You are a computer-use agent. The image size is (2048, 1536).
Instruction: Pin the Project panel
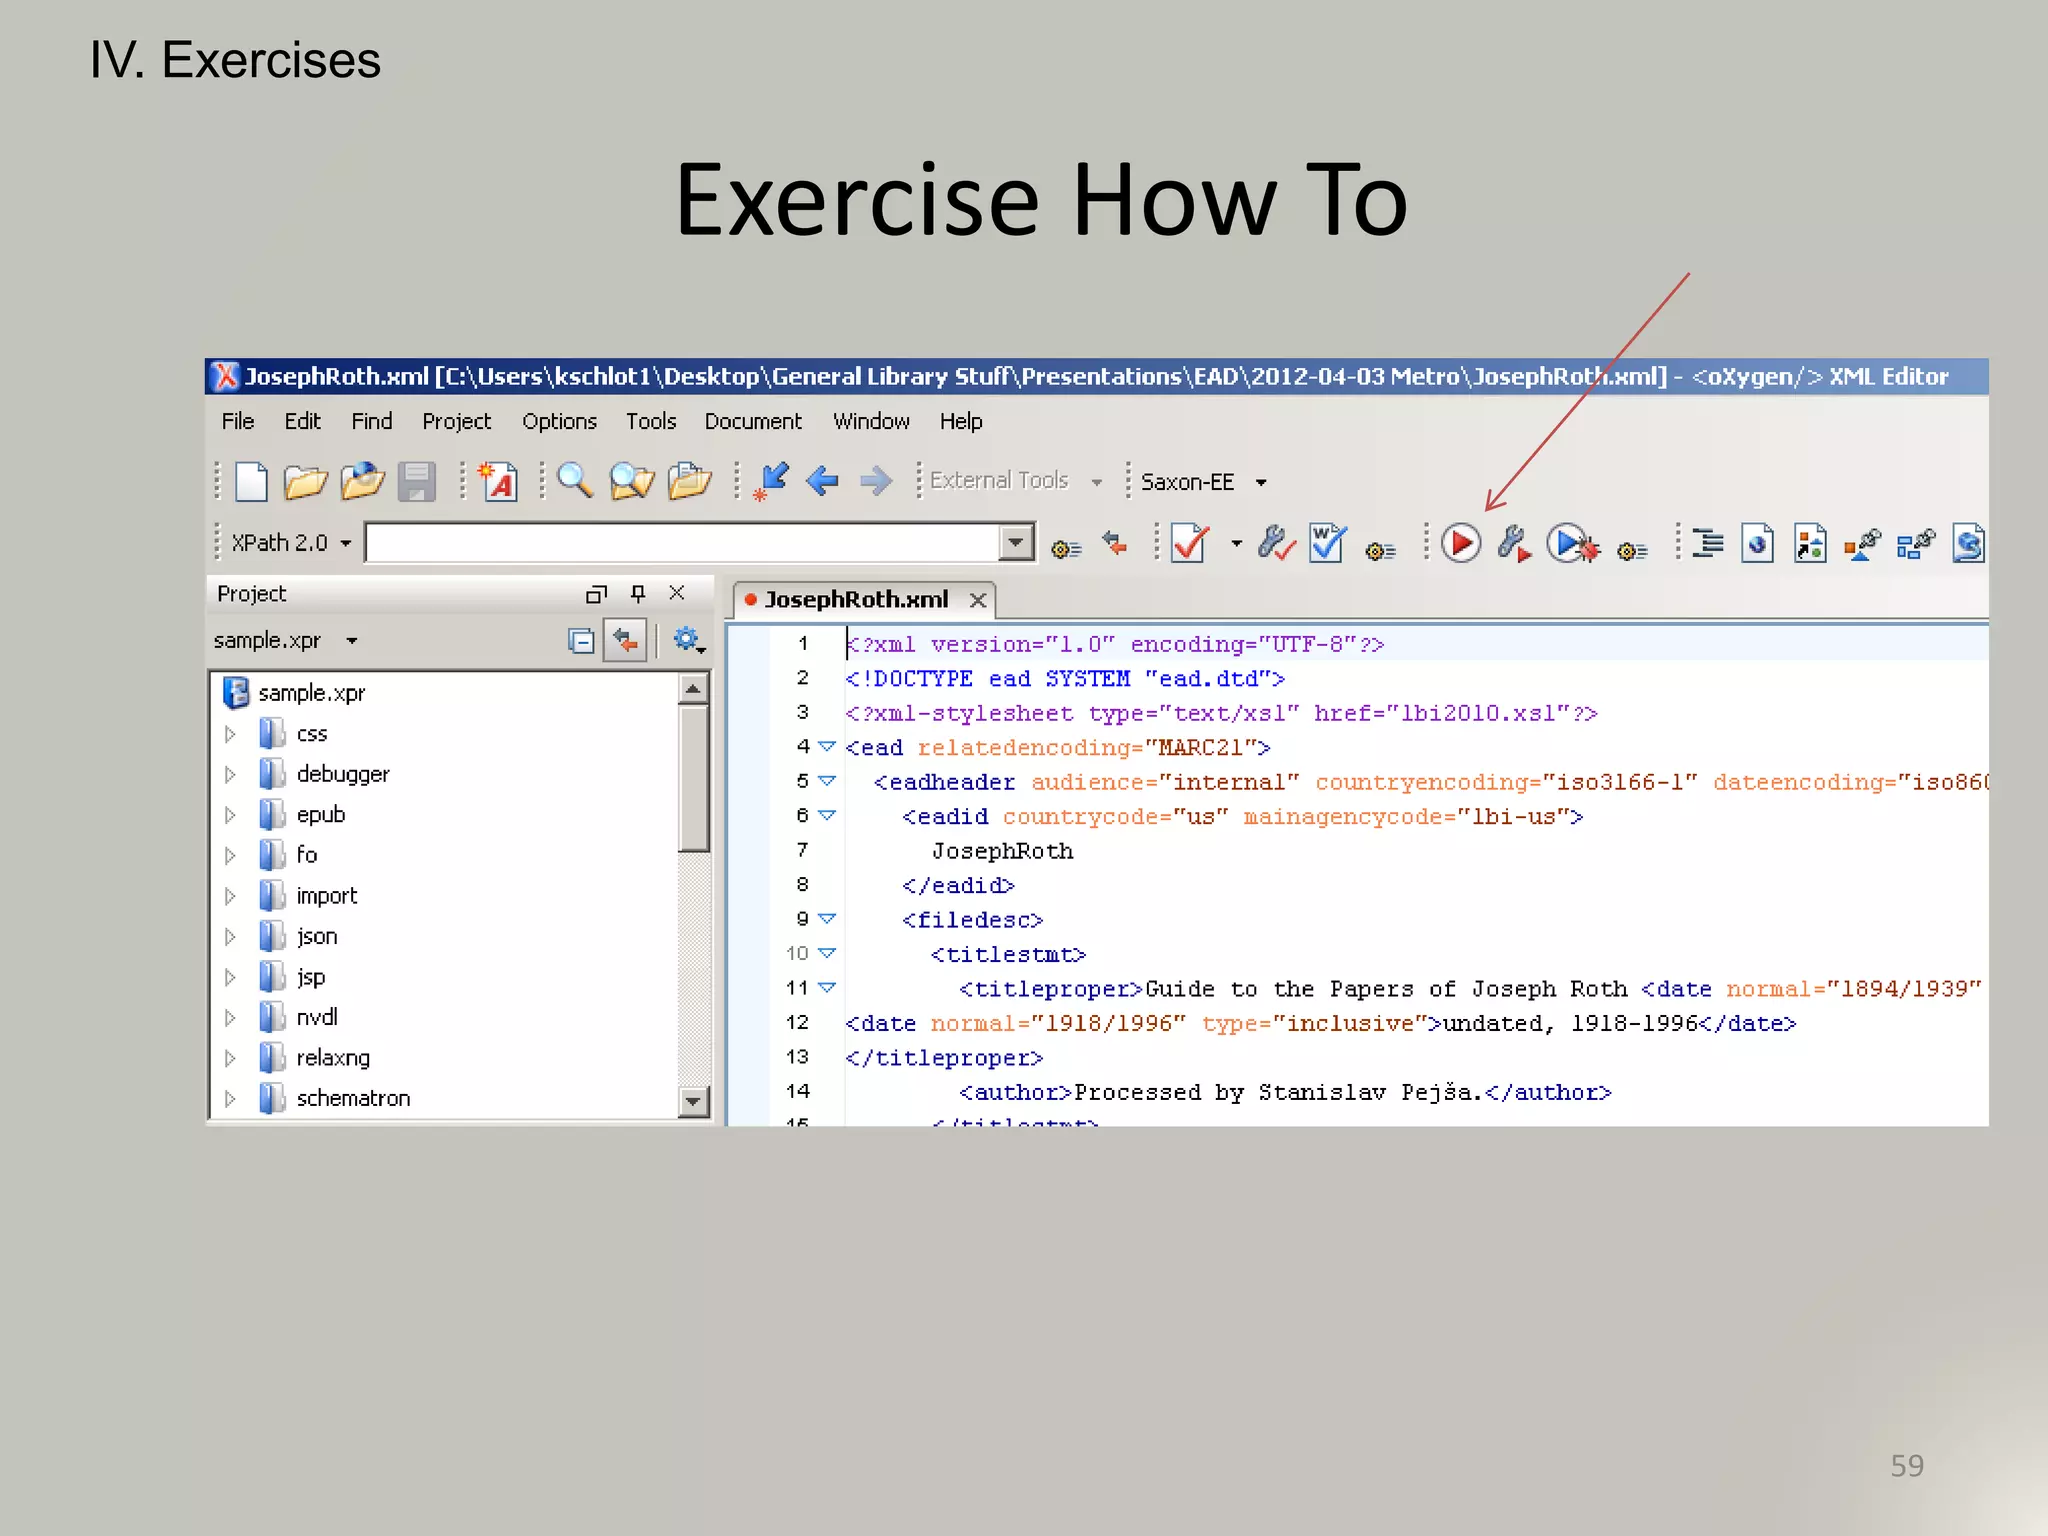[x=638, y=593]
